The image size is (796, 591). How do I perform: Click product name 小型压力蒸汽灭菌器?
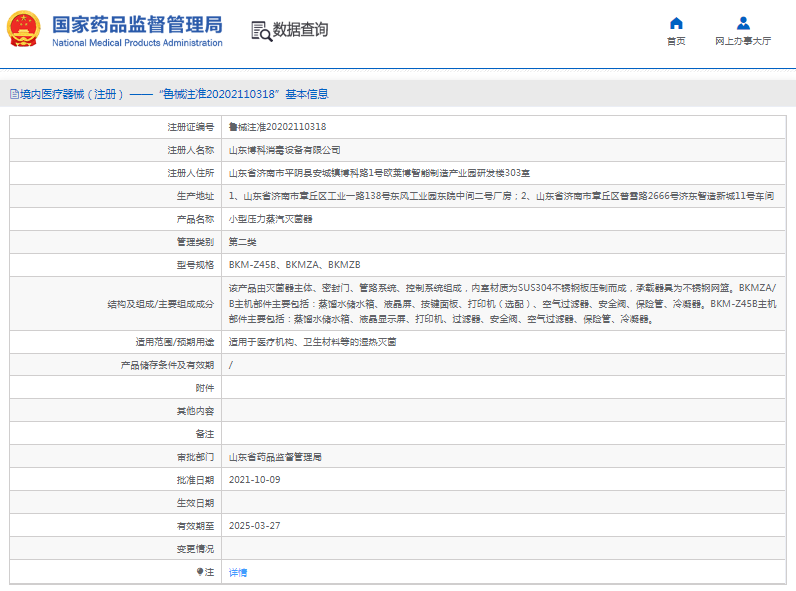271,219
